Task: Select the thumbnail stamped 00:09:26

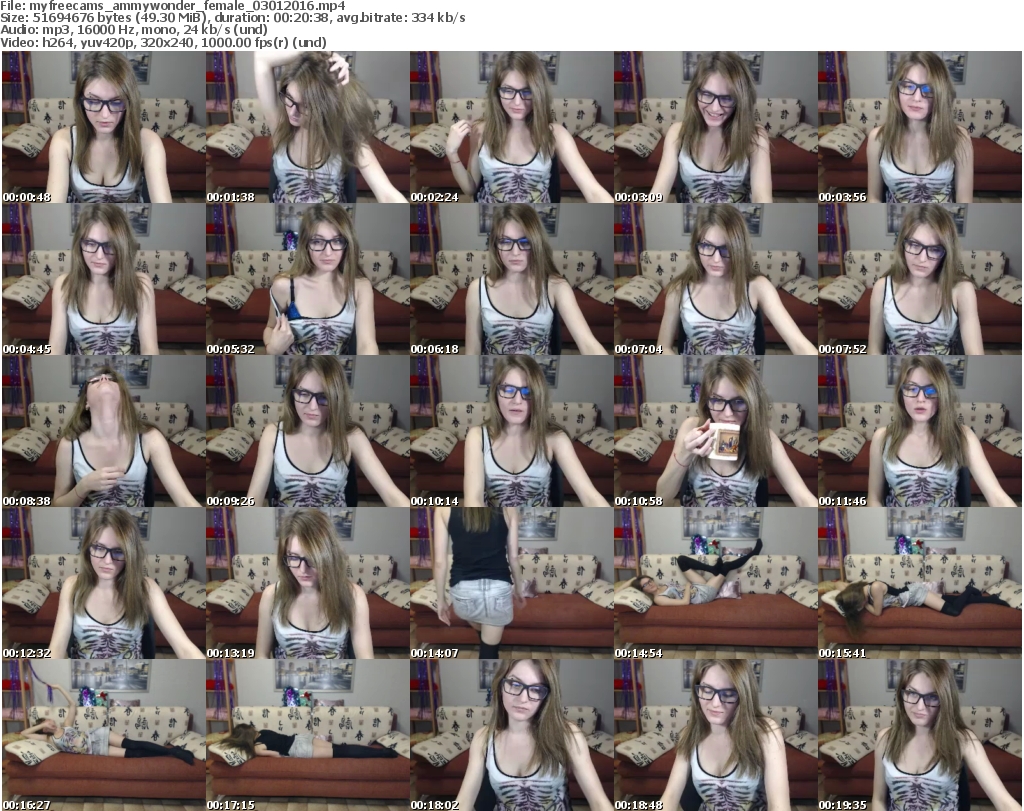Action: point(308,432)
